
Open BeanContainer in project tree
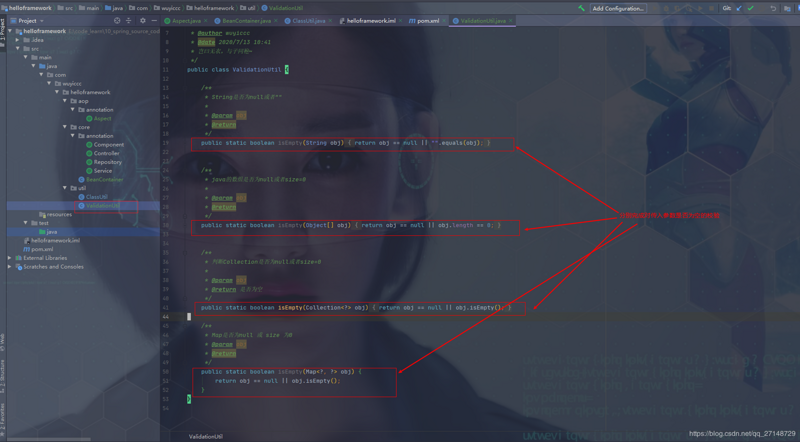click(x=101, y=179)
